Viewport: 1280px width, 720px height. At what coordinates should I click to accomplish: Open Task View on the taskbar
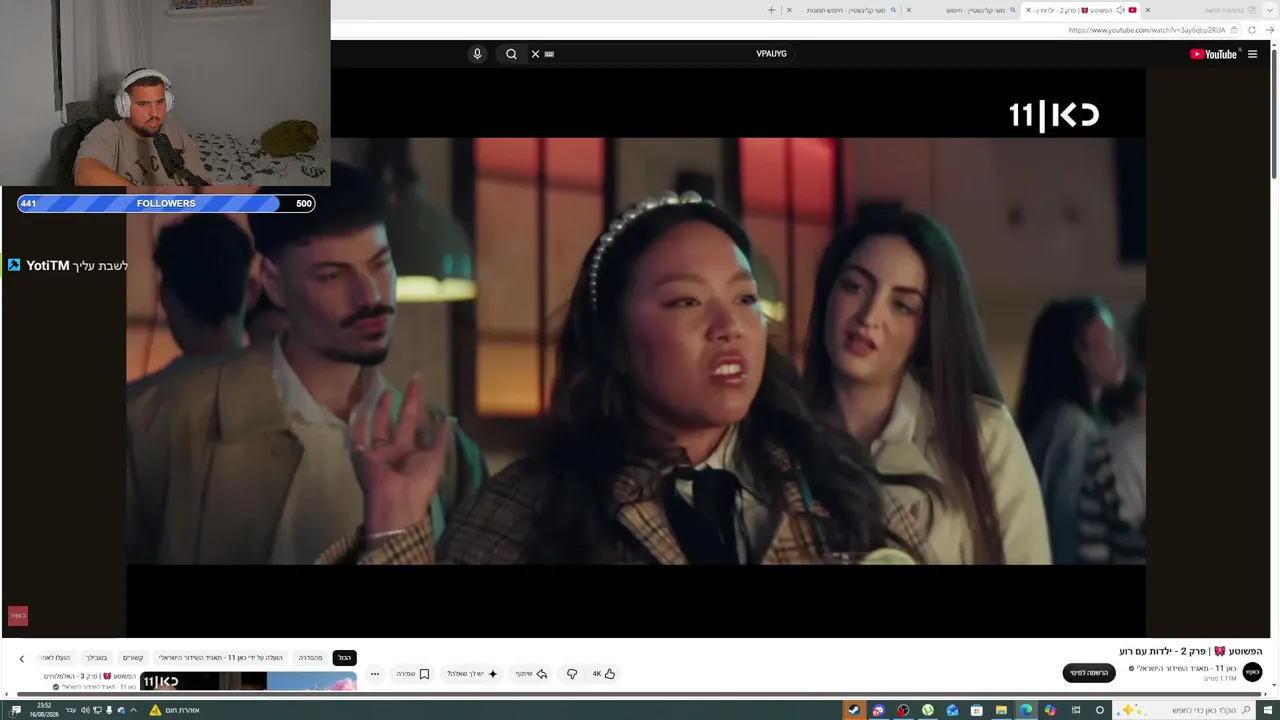click(x=1076, y=710)
